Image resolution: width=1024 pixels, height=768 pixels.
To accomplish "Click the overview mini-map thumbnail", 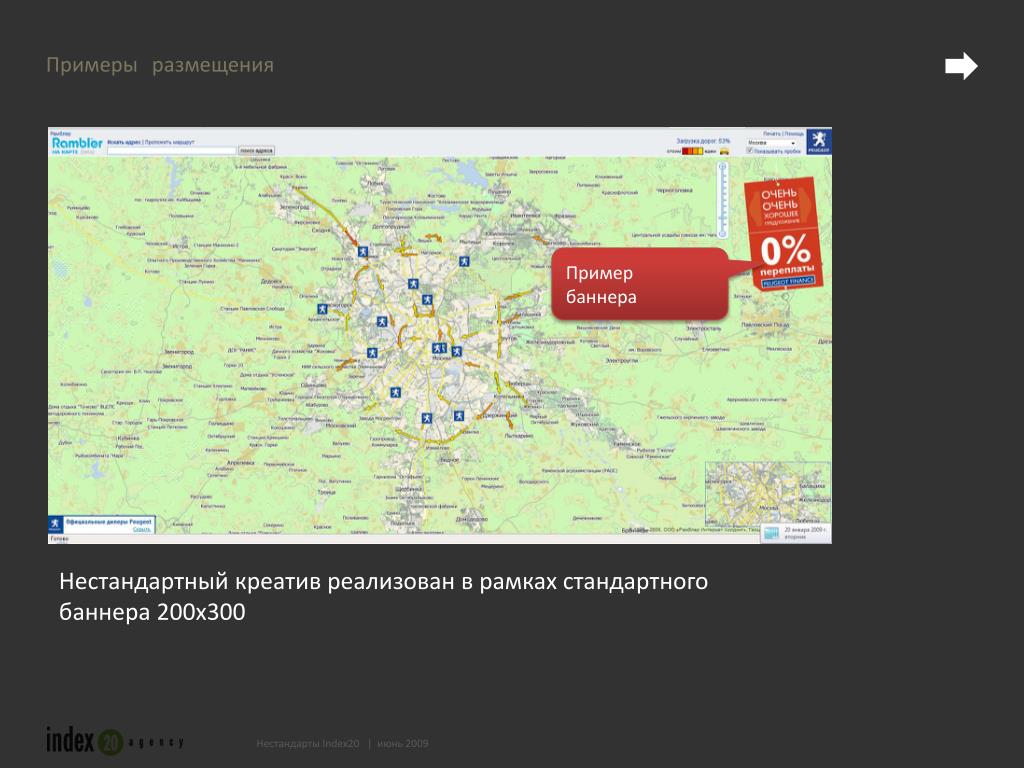I will coord(768,494).
